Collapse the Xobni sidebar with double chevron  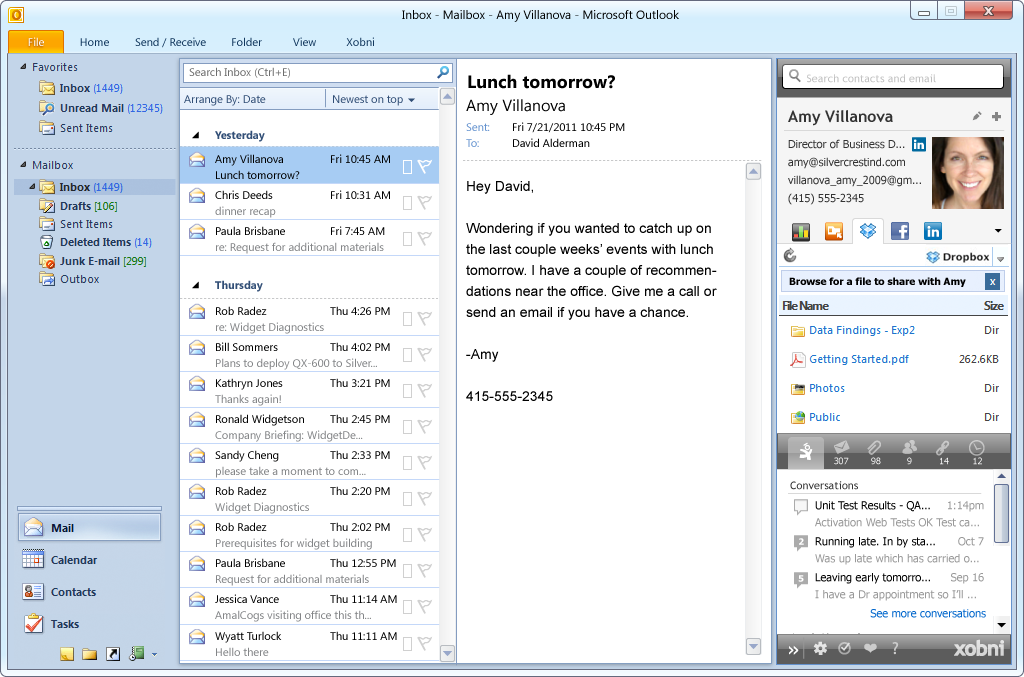tap(793, 650)
